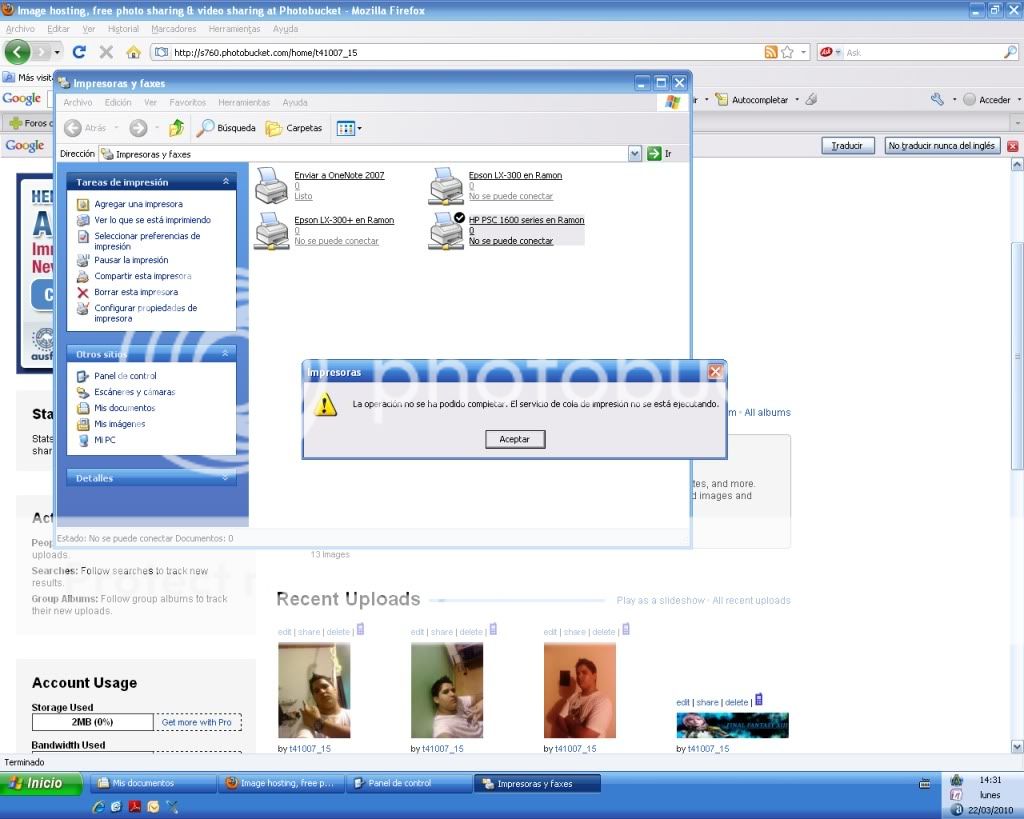1024x819 pixels.
Task: Click Aceptar in the Impresoras error dialog
Action: pyautogui.click(x=514, y=439)
